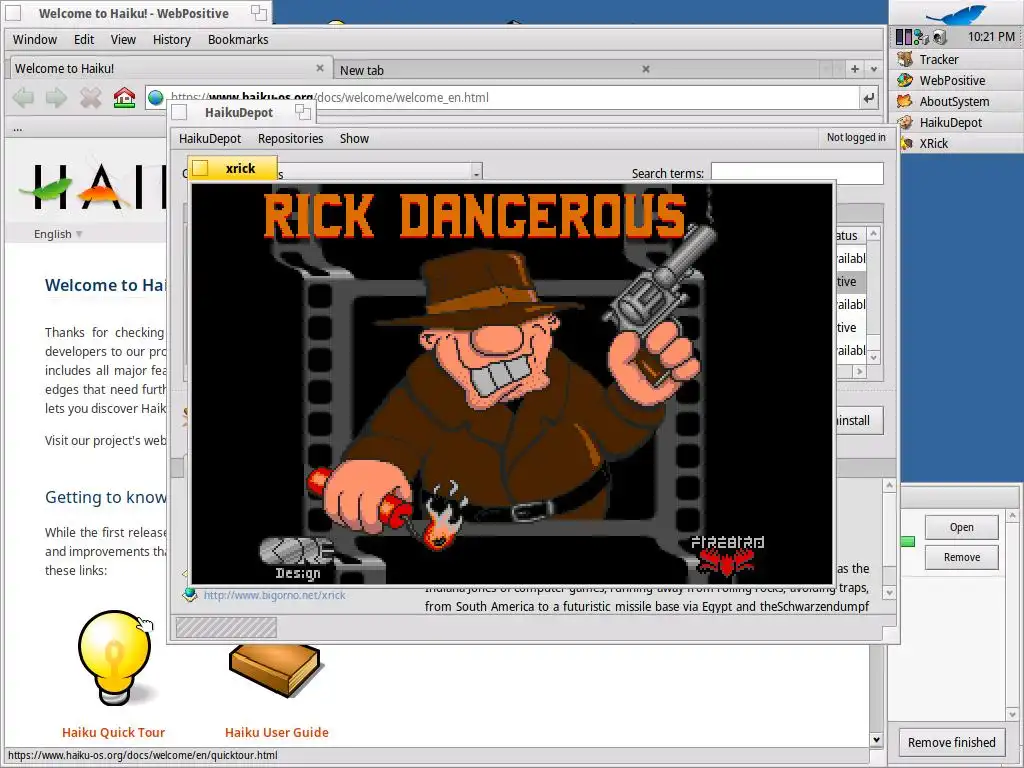Screen dimensions: 1024x768
Task: Open the HaikuDepot menu
Action: click(210, 138)
